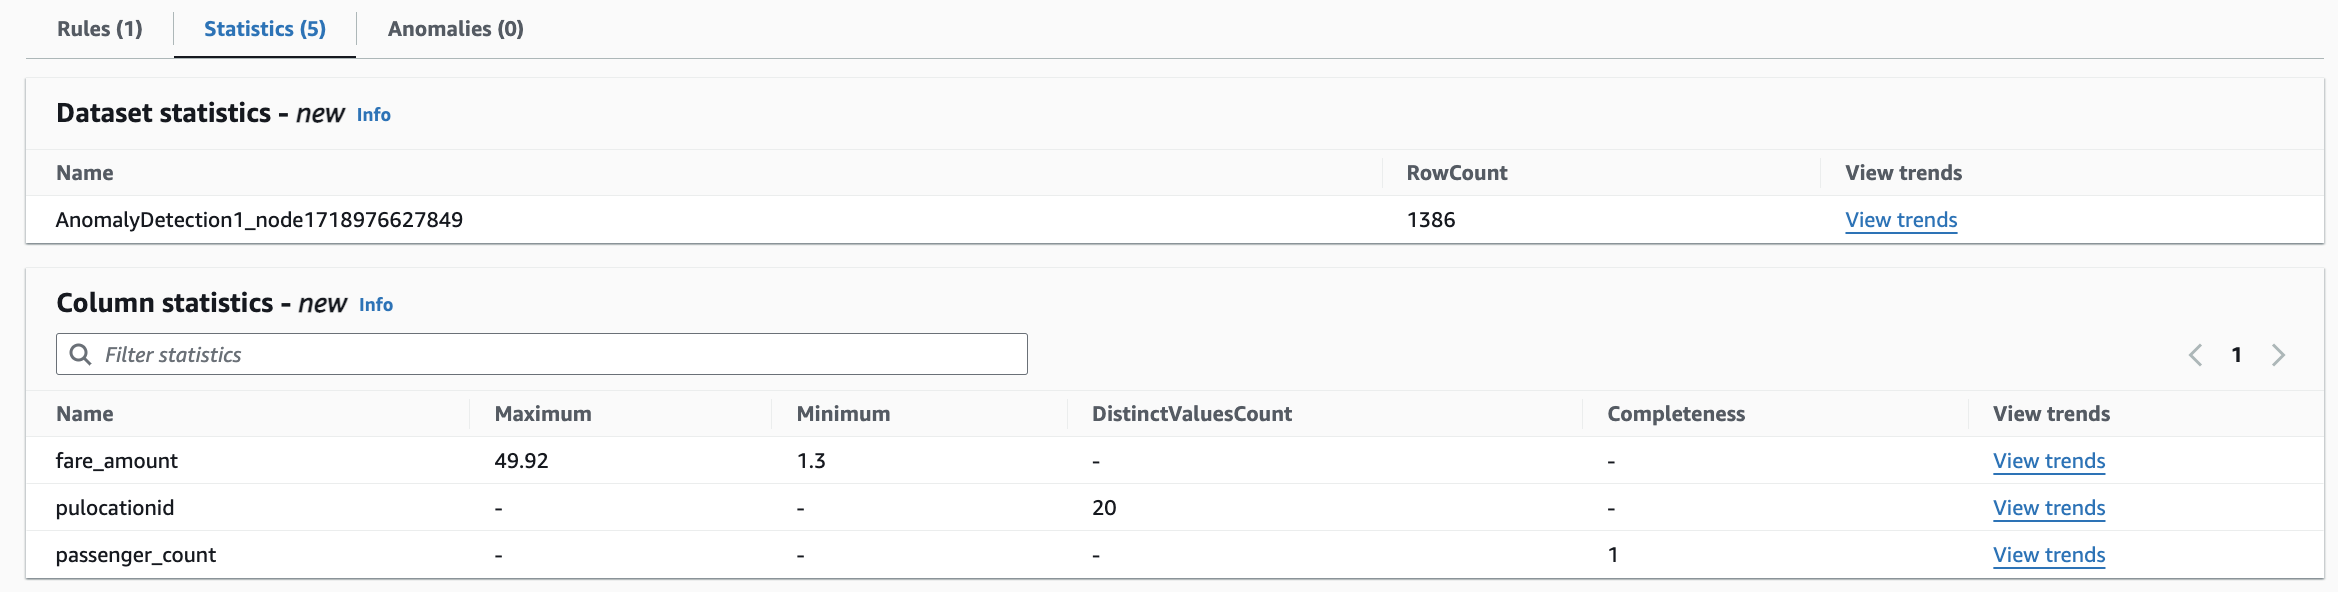
Task: Select page number 1 in pagination
Action: (2236, 355)
